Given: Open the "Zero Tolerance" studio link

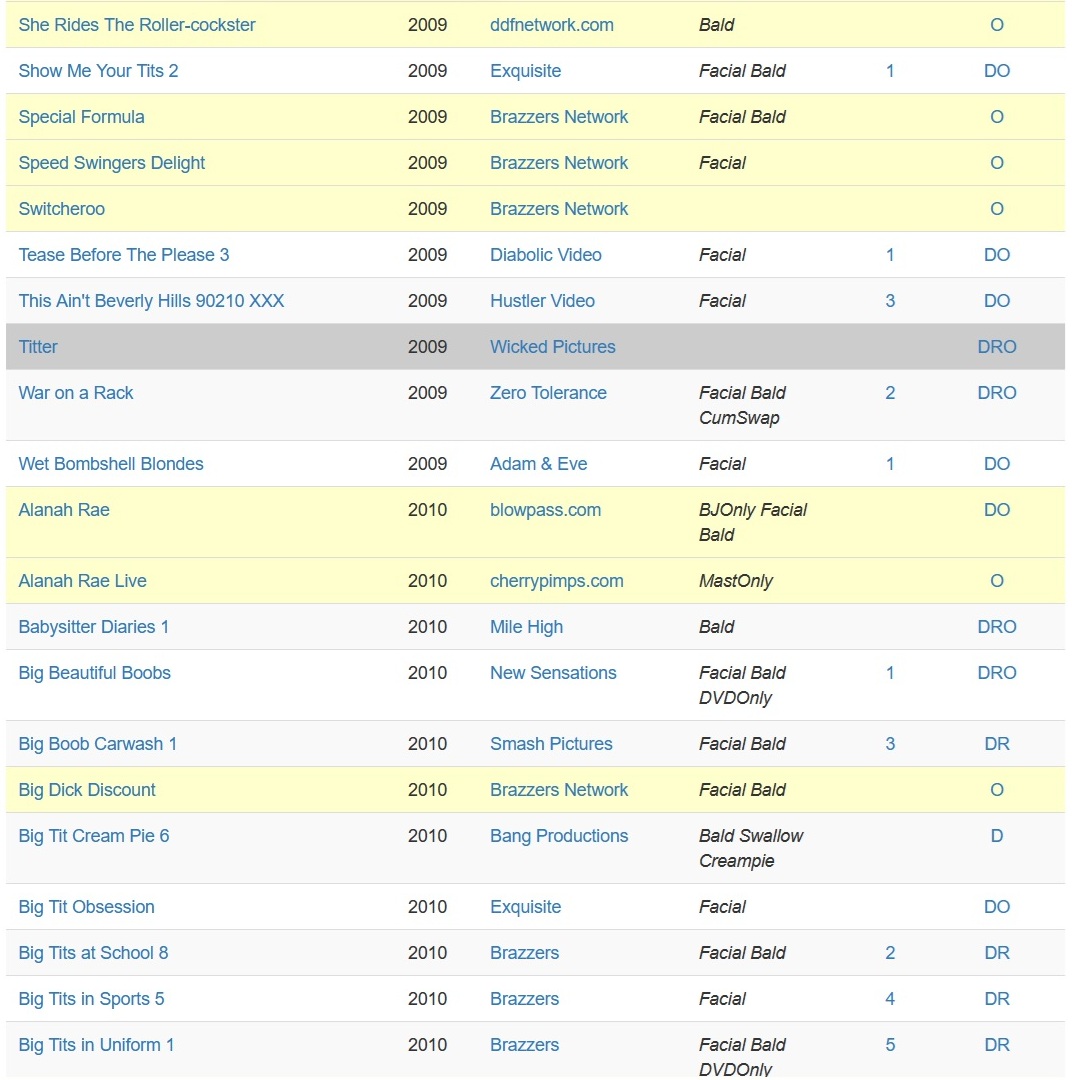Looking at the screenshot, I should tap(548, 393).
